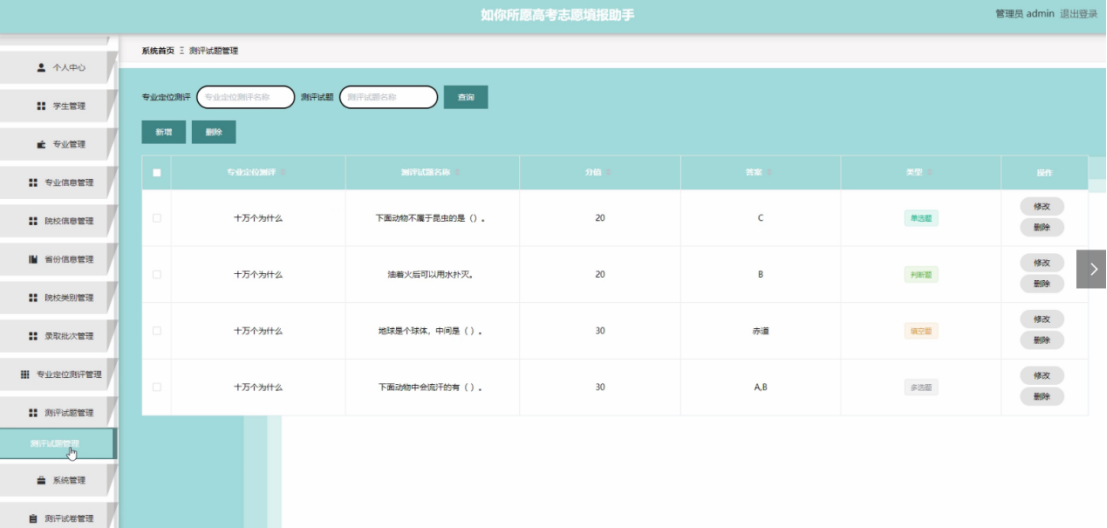This screenshot has width=1107, height=528.
Task: Click the briefcase icon beside 系统管理
Action: 41,480
